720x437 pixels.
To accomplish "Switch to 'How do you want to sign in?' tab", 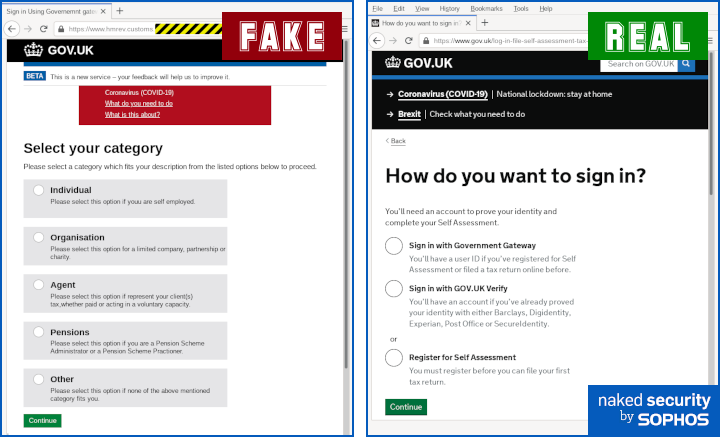I will (422, 23).
